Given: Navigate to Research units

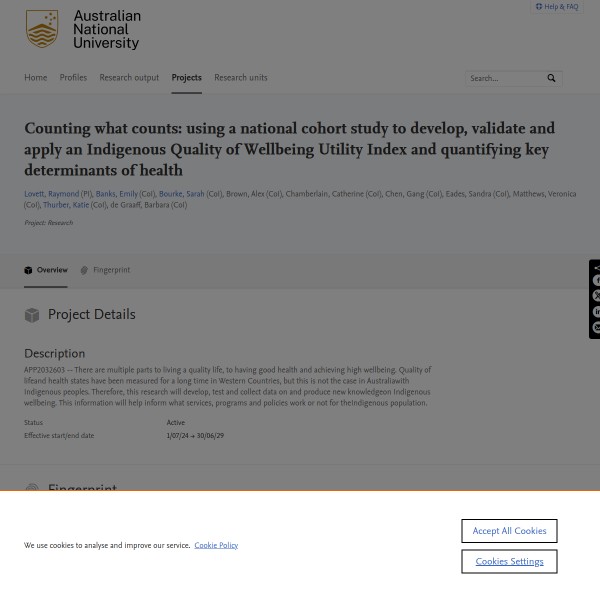Looking at the screenshot, I should [x=240, y=78].
